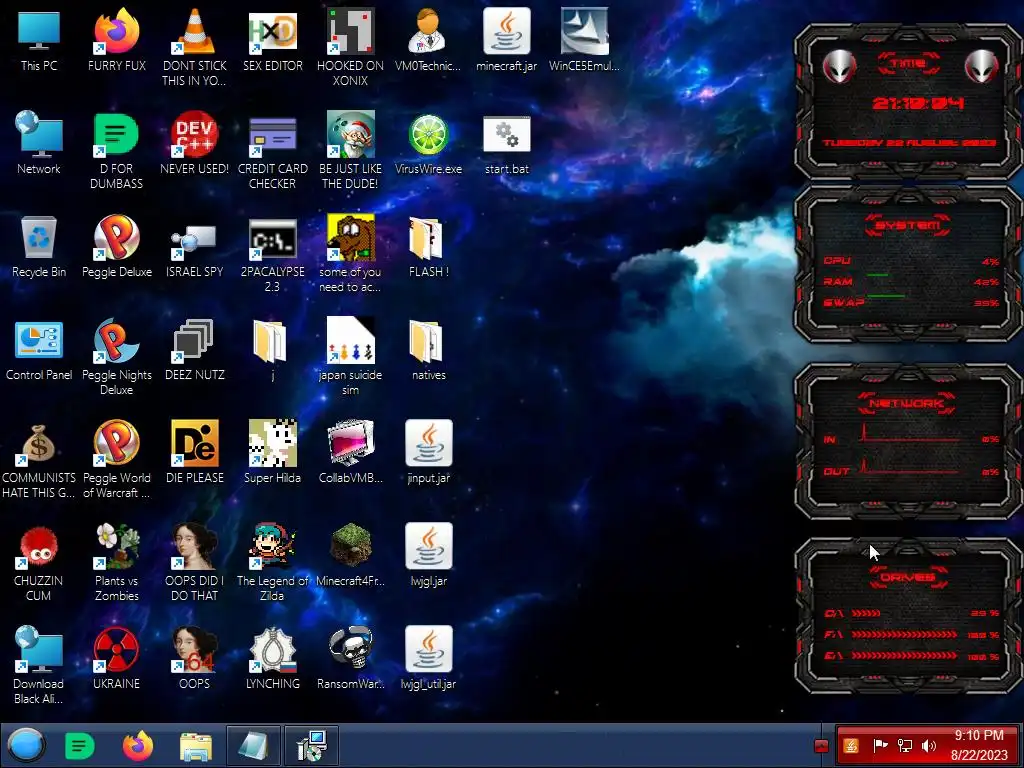Screen dimensions: 1024x768
Task: Open Firefox from the taskbar
Action: [x=138, y=745]
